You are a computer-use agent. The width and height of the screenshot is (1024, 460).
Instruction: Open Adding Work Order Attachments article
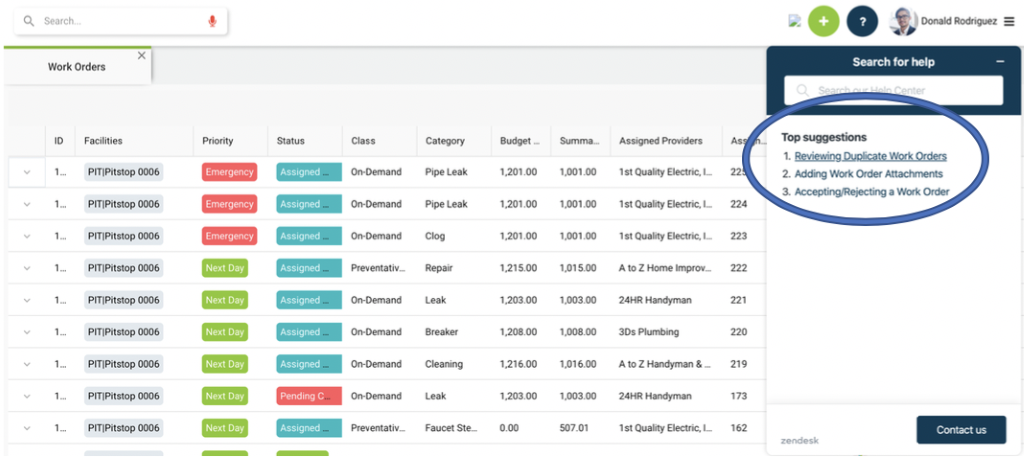click(868, 174)
